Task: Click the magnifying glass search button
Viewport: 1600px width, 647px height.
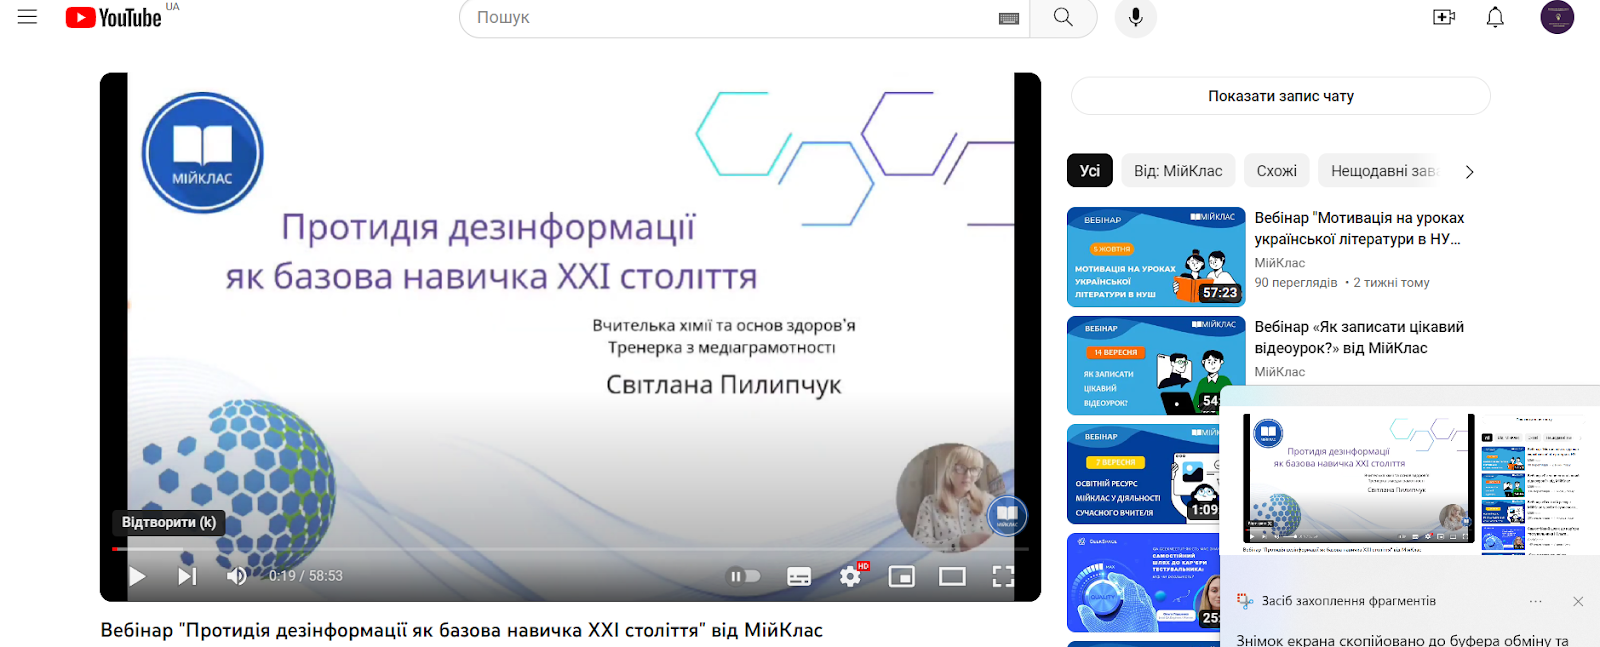Action: (1064, 18)
